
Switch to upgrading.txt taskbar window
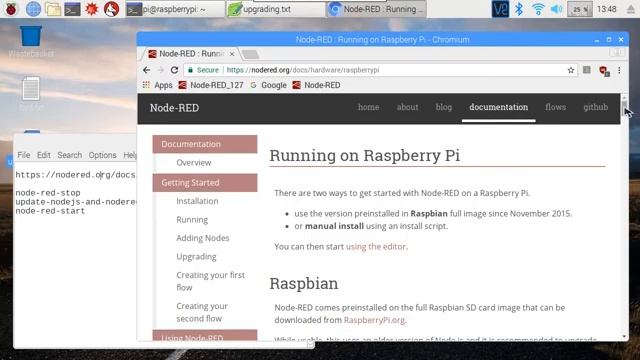click(276, 9)
